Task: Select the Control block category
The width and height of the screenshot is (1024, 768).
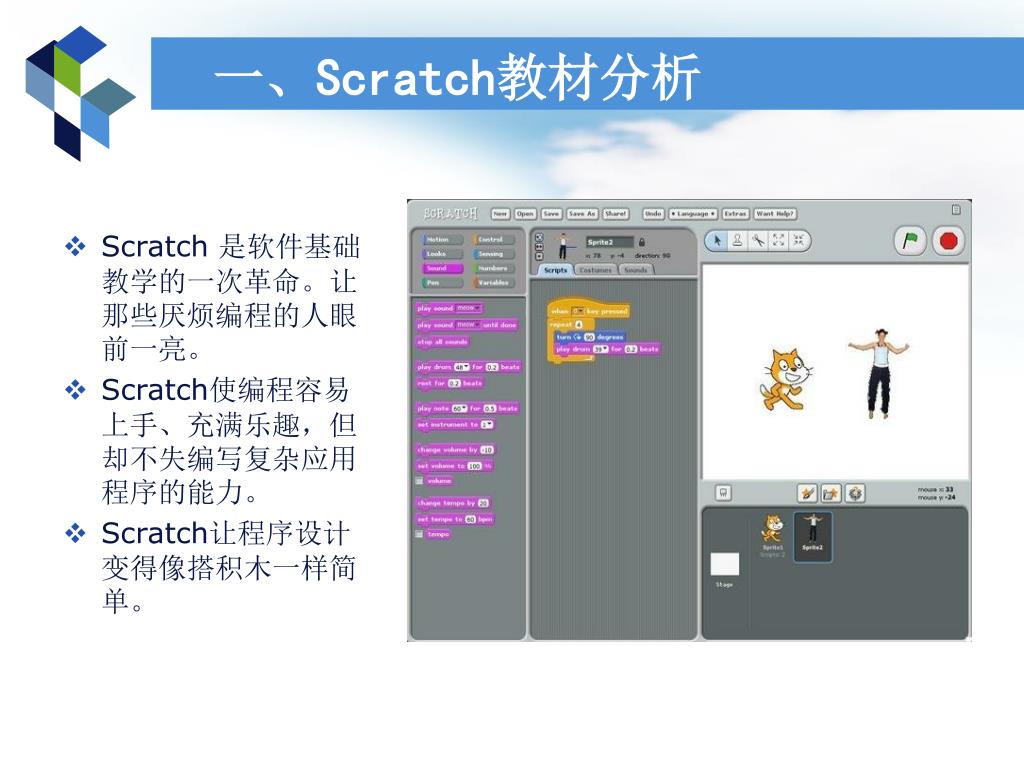Action: [494, 240]
